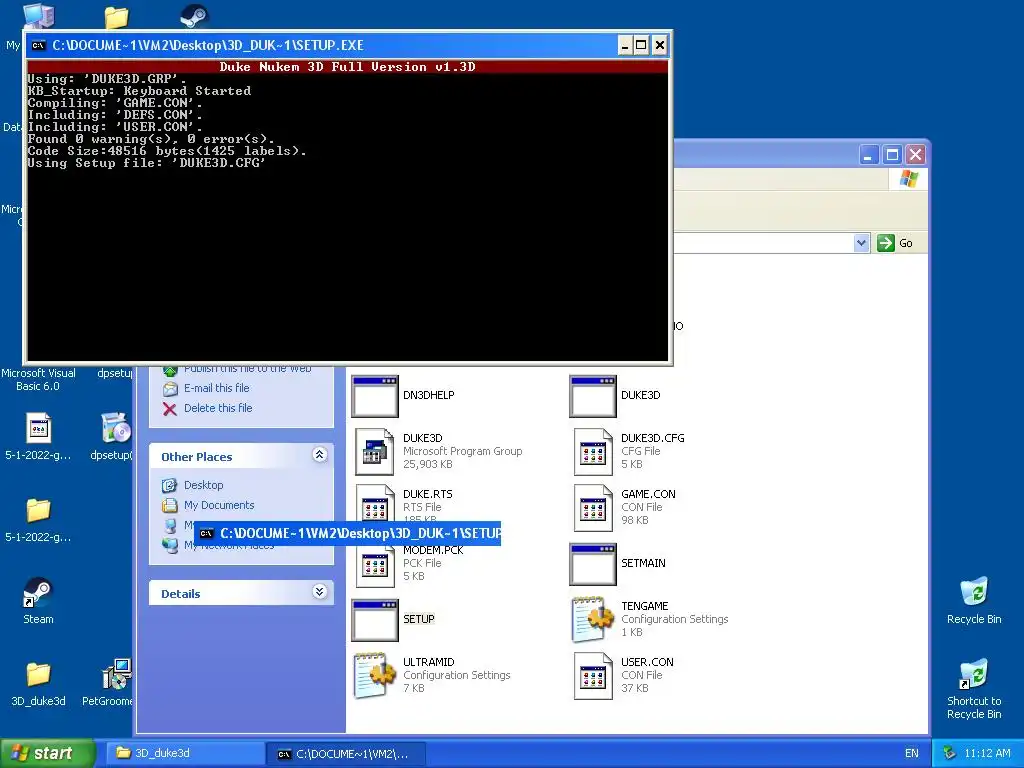The image size is (1024, 768).
Task: Select the USER.CON file icon
Action: (x=593, y=675)
